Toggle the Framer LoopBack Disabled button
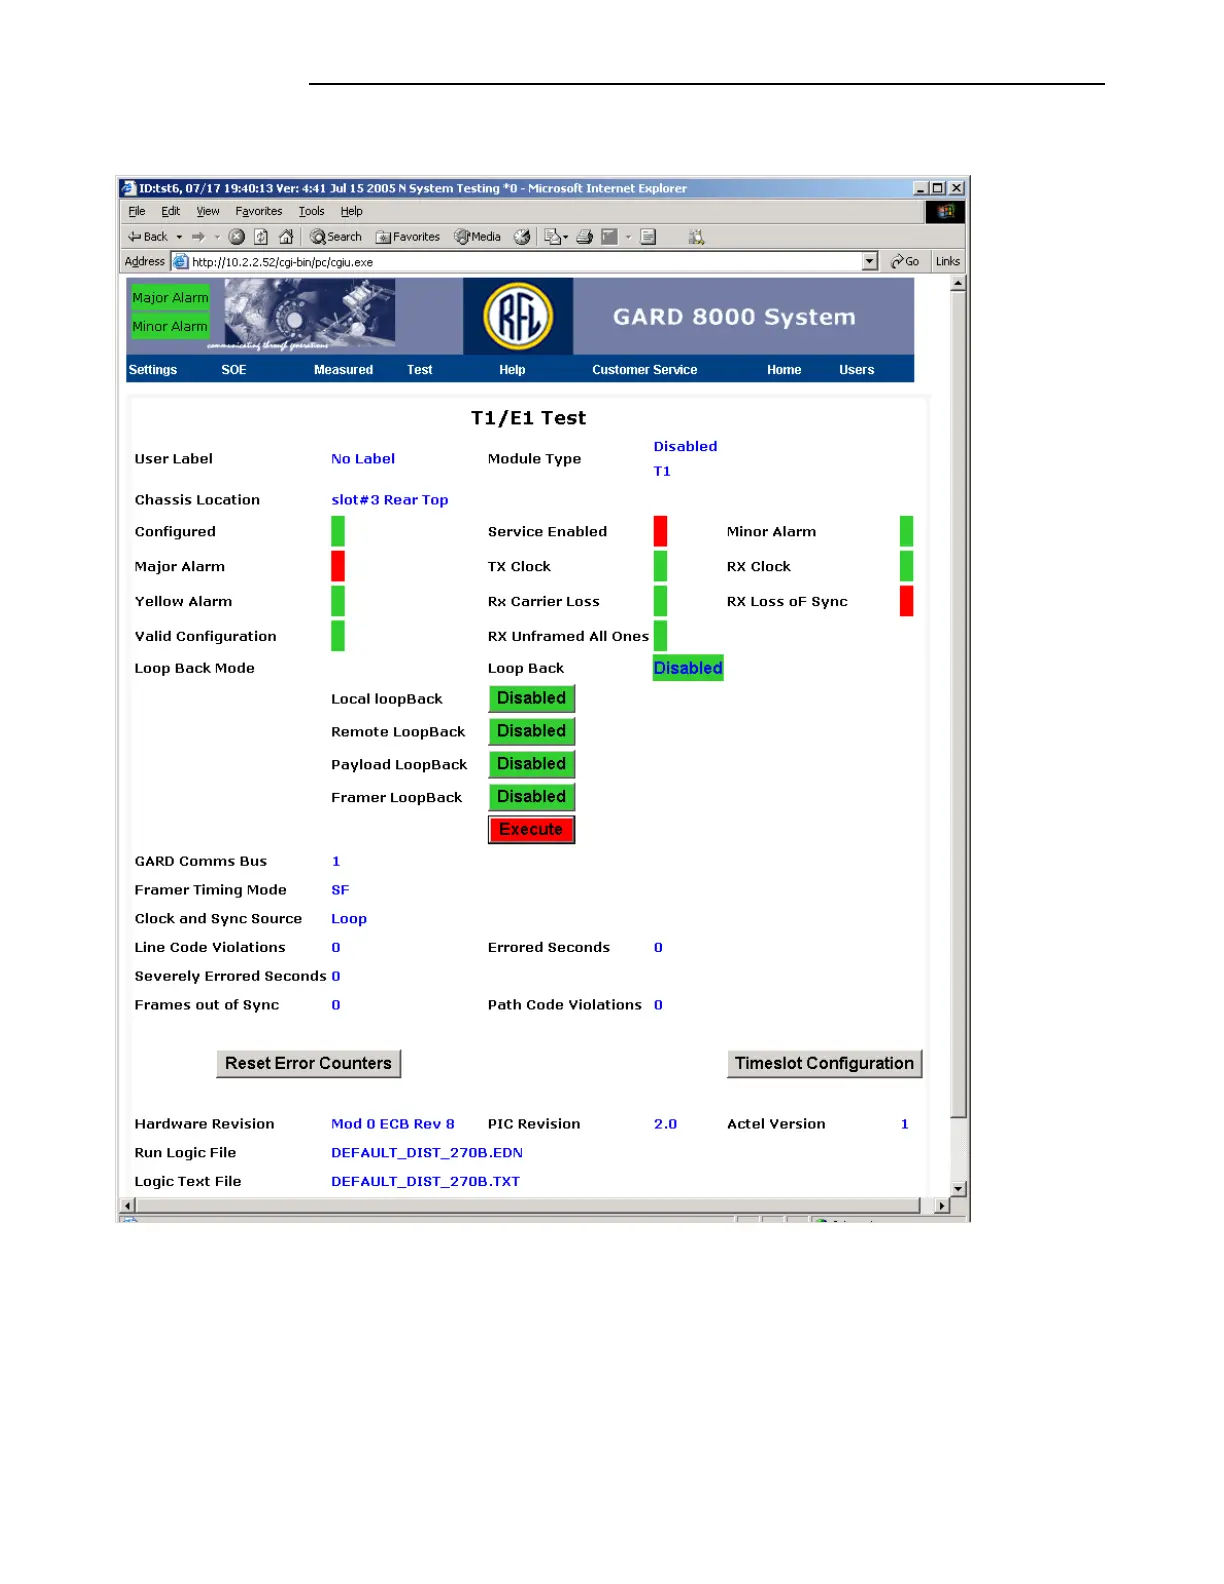The image size is (1224, 1584). (x=532, y=798)
